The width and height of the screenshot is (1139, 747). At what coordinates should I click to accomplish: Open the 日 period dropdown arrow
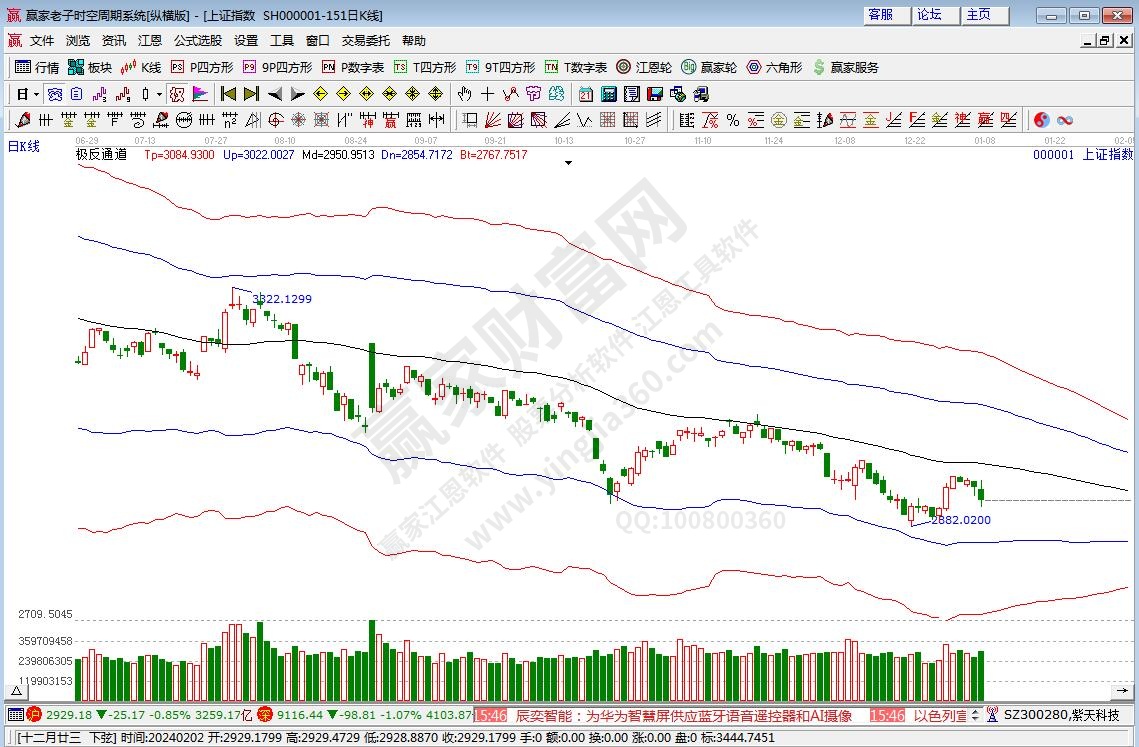tap(36, 94)
